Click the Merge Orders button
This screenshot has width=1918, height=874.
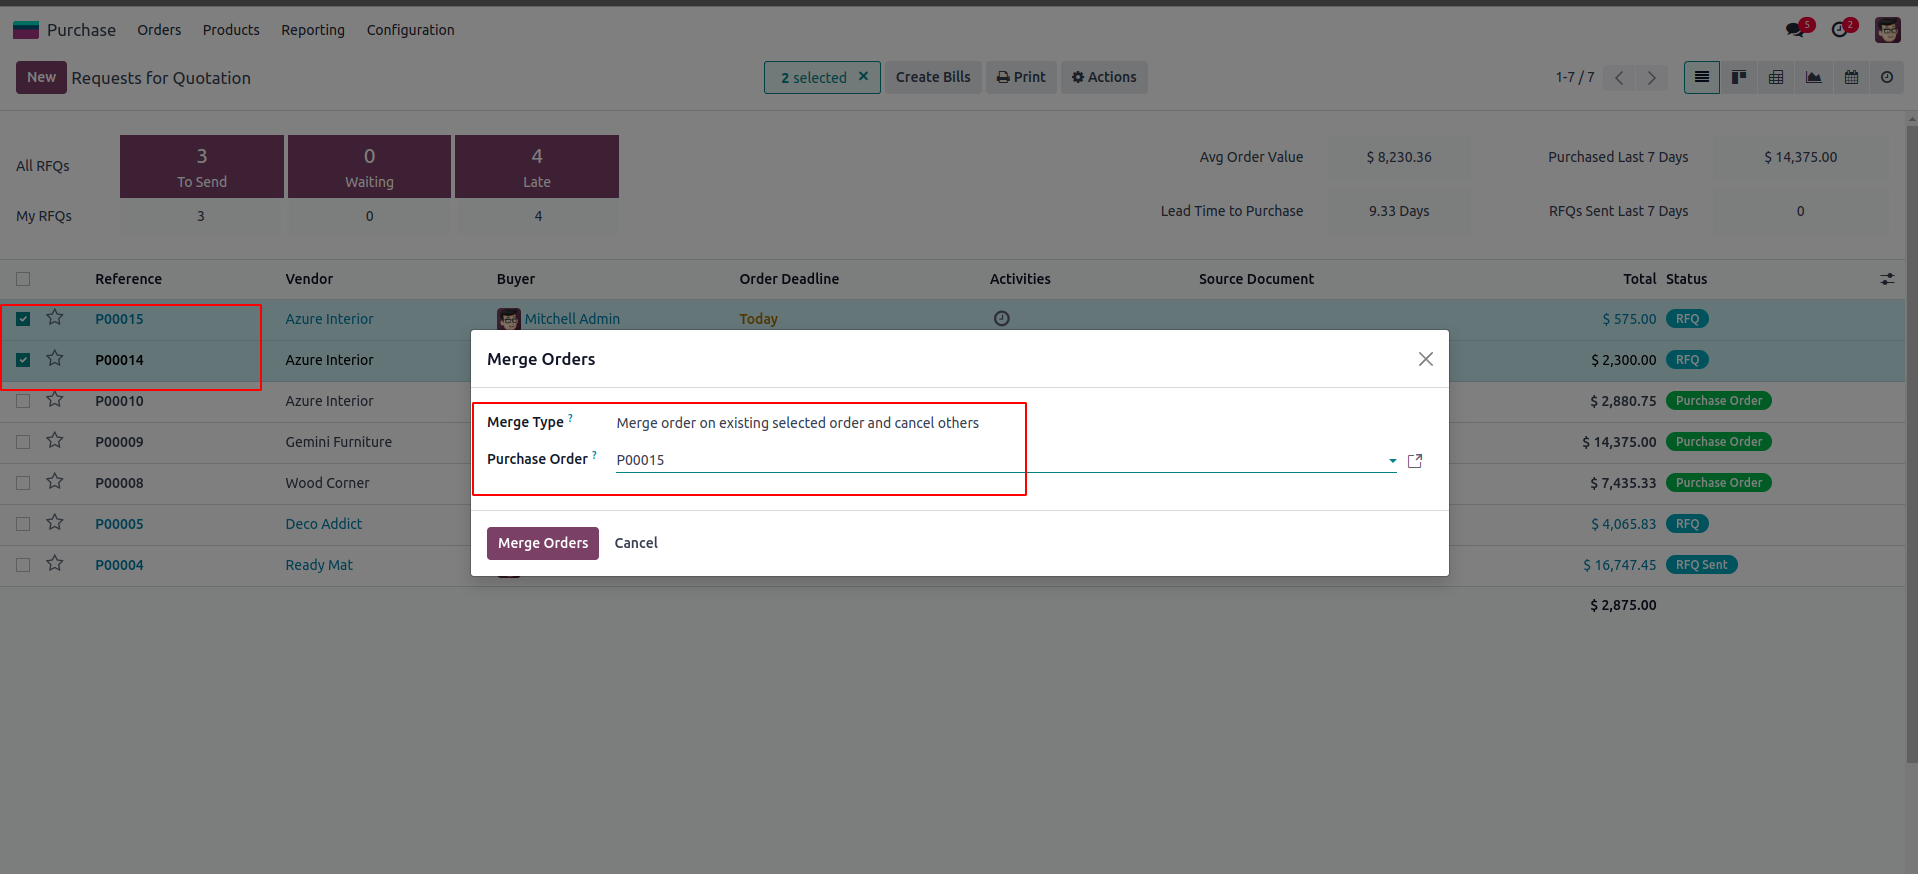(x=543, y=543)
